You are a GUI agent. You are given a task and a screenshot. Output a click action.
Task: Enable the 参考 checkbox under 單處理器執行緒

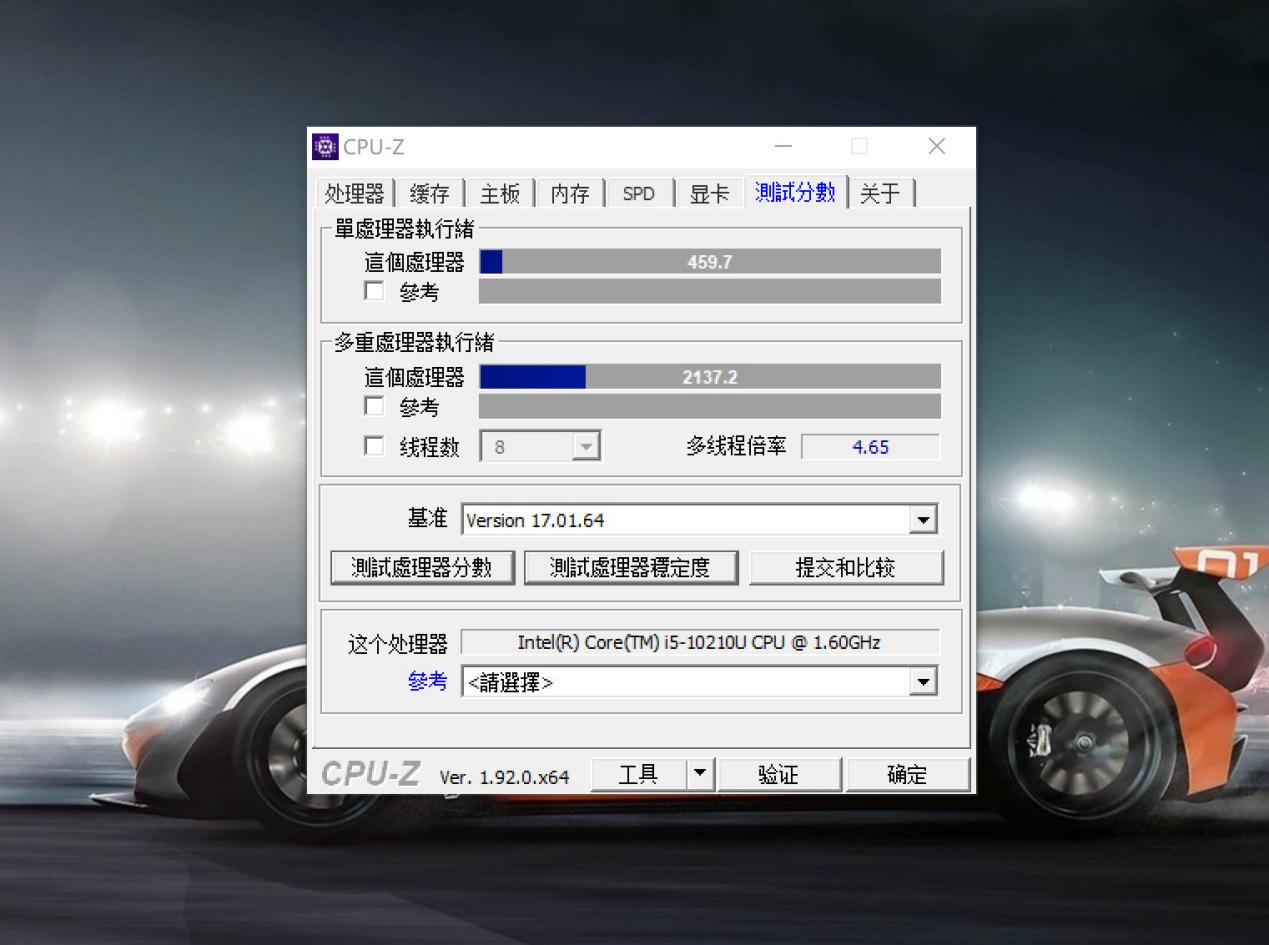(375, 291)
